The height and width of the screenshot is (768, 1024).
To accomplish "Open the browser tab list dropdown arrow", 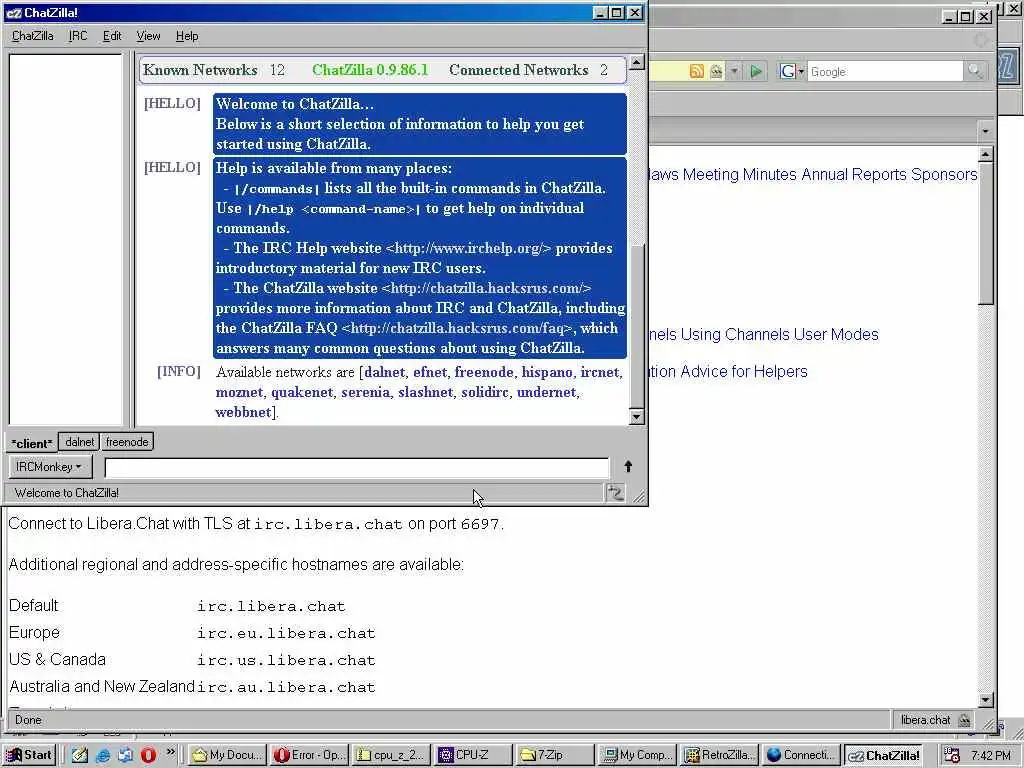I will pos(985,131).
